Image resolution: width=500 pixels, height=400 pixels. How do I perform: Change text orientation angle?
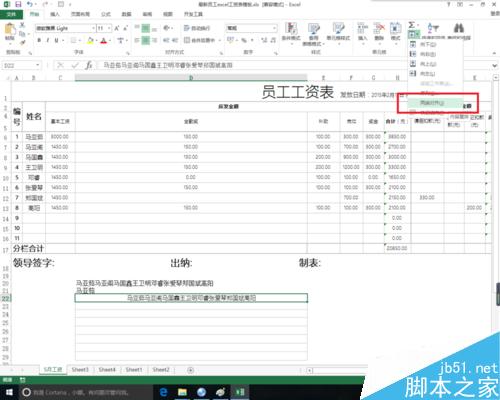point(167,28)
